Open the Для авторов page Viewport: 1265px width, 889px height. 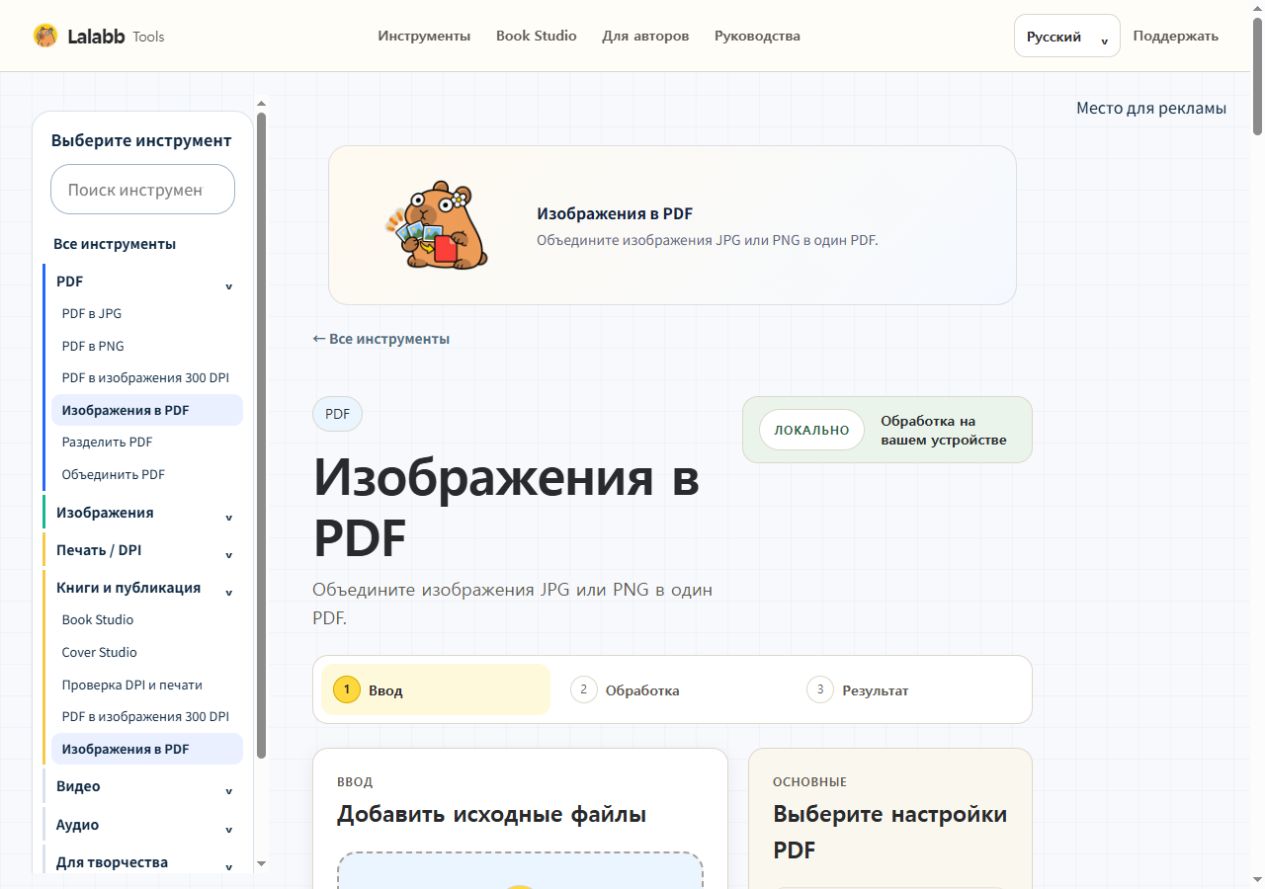coord(645,36)
